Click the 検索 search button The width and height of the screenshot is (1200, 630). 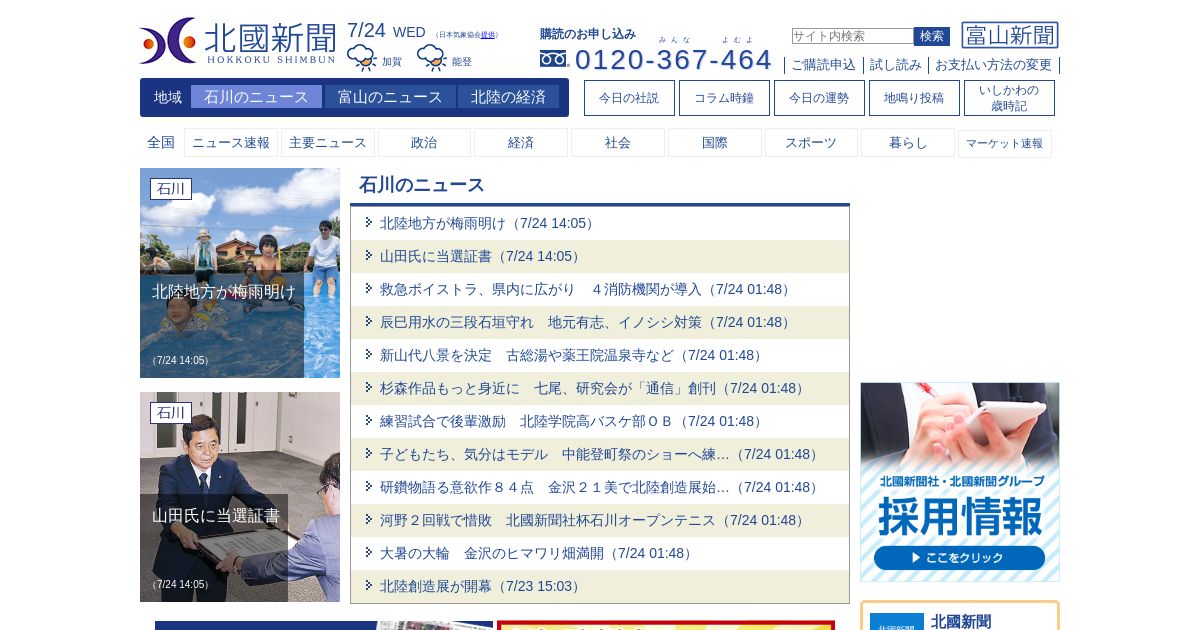(x=932, y=36)
